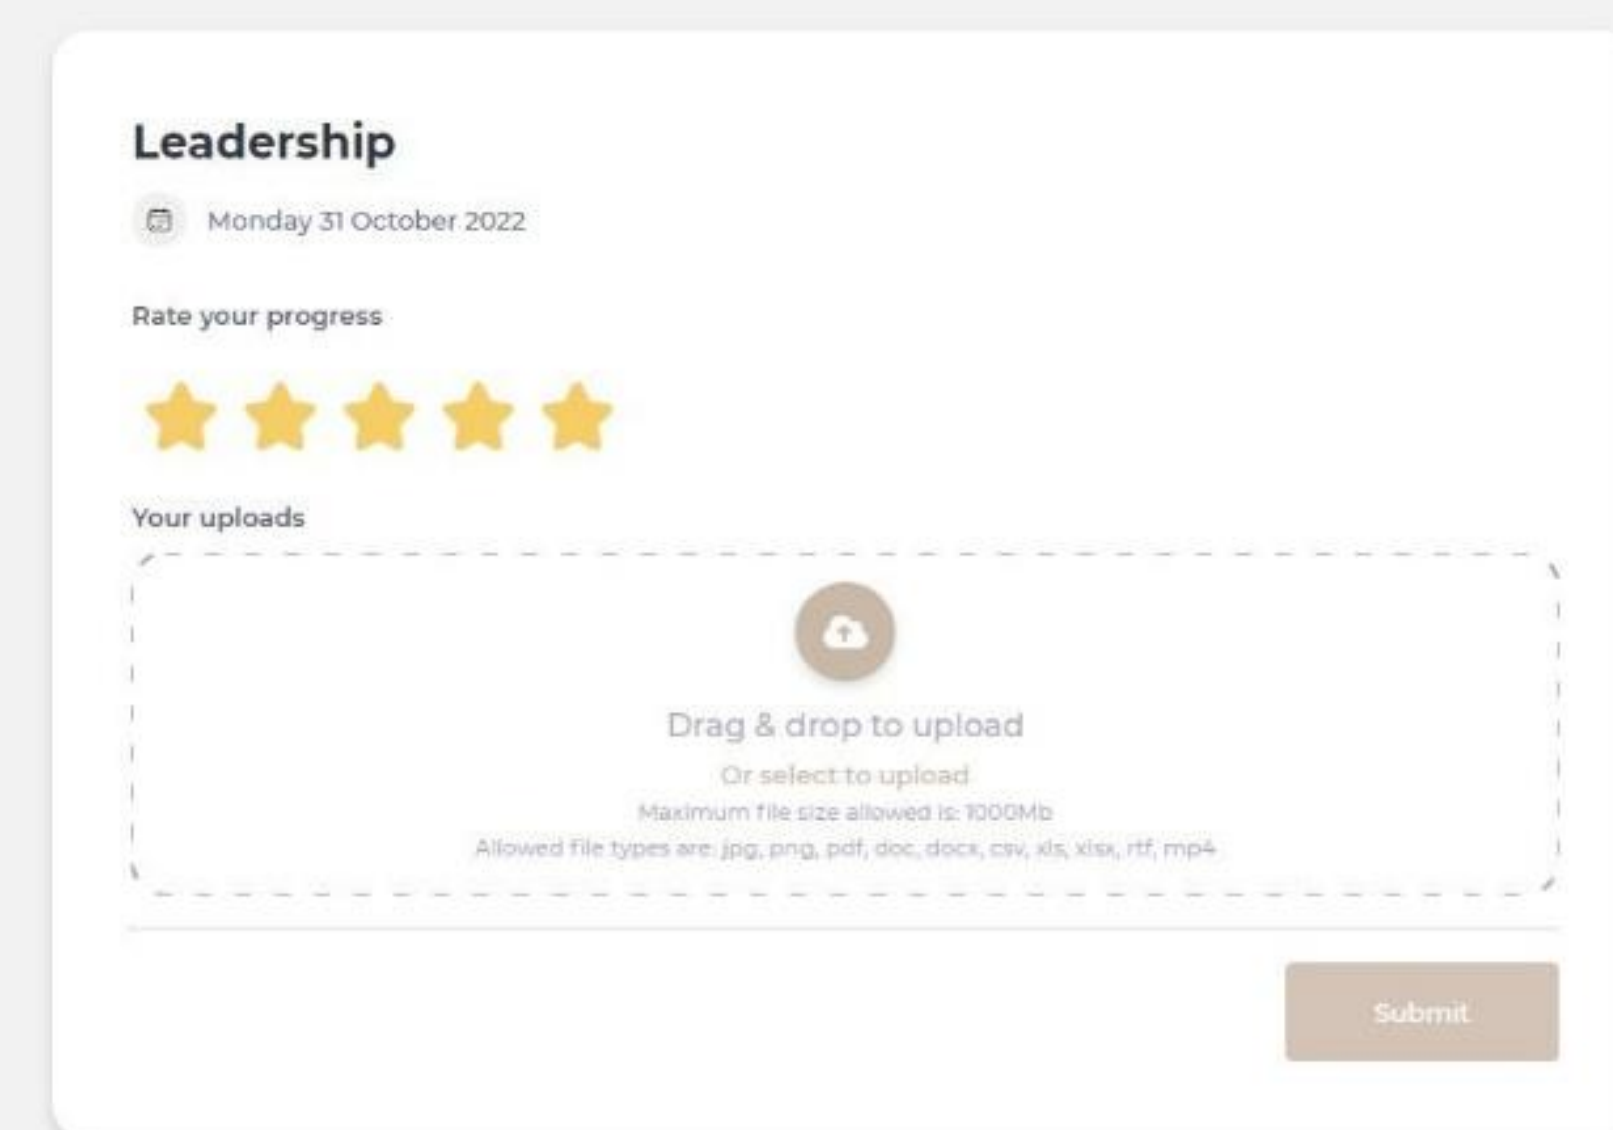Viewport: 1614px width, 1130px height.
Task: Click the Leadership heading
Action: (x=264, y=142)
